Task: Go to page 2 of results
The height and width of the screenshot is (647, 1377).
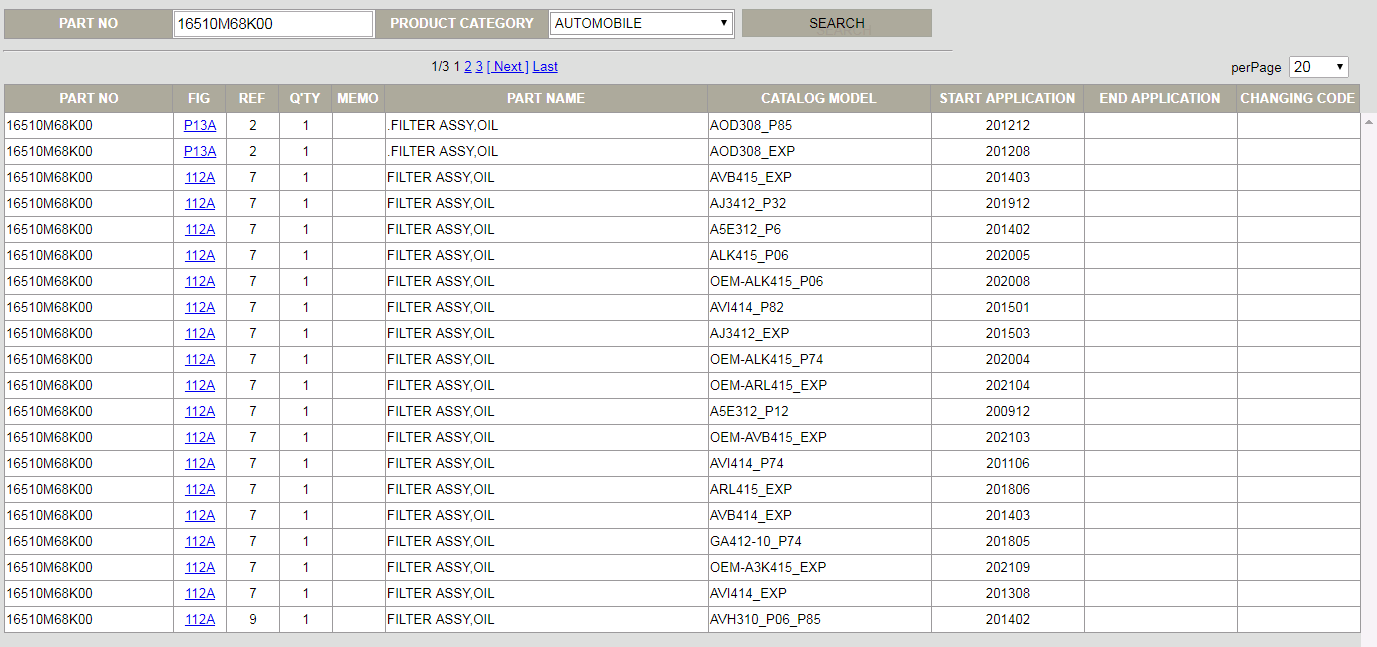Action: tap(468, 66)
